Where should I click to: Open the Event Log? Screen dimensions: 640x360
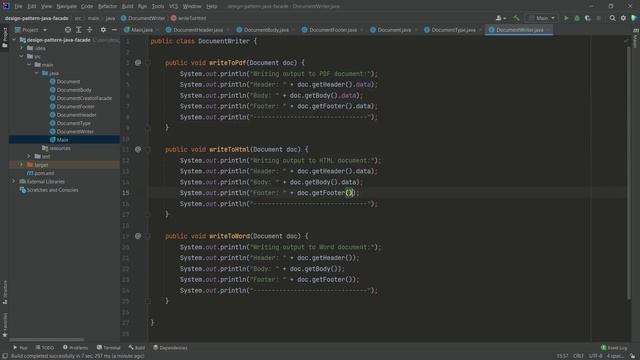[614, 348]
